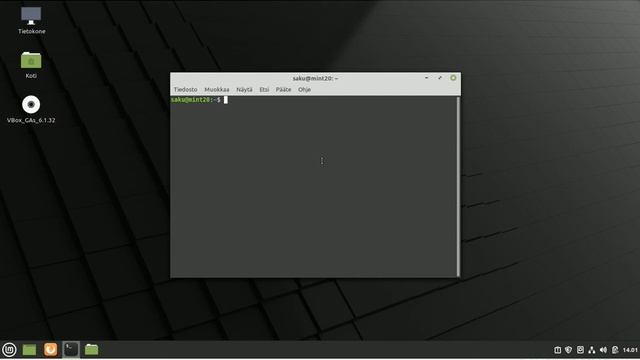Open the Etsi menu
640x360 pixels.
(264, 89)
